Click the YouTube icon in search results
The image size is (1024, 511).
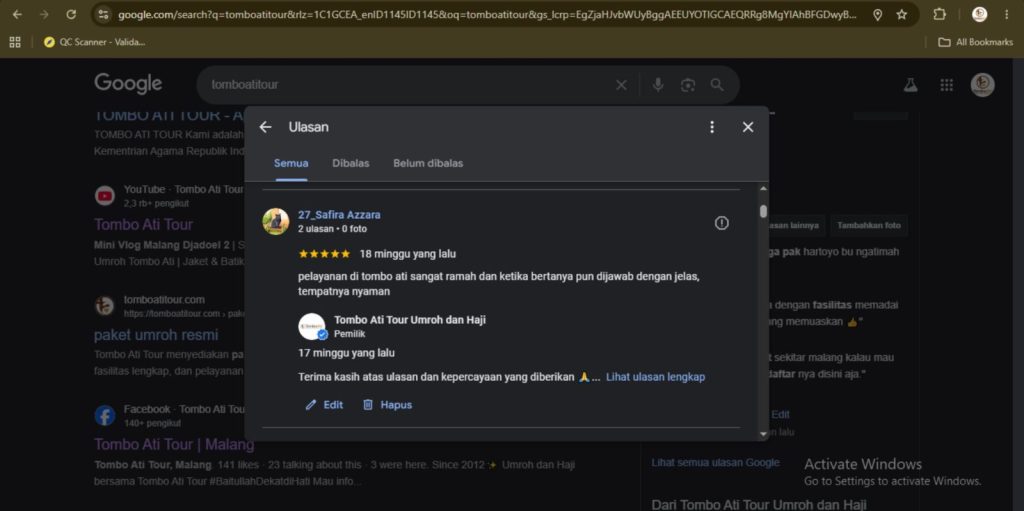104,195
